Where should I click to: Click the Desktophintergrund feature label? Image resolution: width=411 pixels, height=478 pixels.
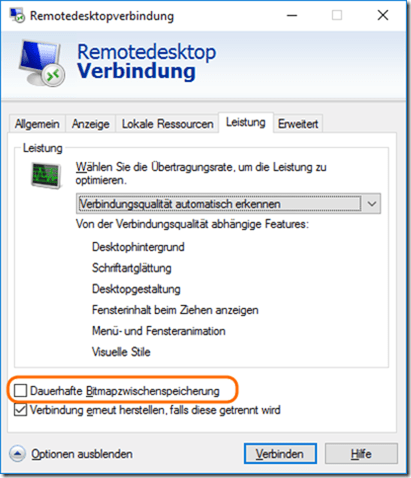138,247
